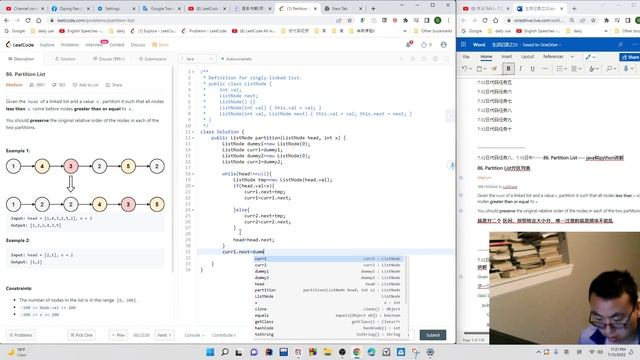Choose head in the autocomplete popup
Image resolution: width=640 pixels, height=360 pixels.
click(329, 284)
